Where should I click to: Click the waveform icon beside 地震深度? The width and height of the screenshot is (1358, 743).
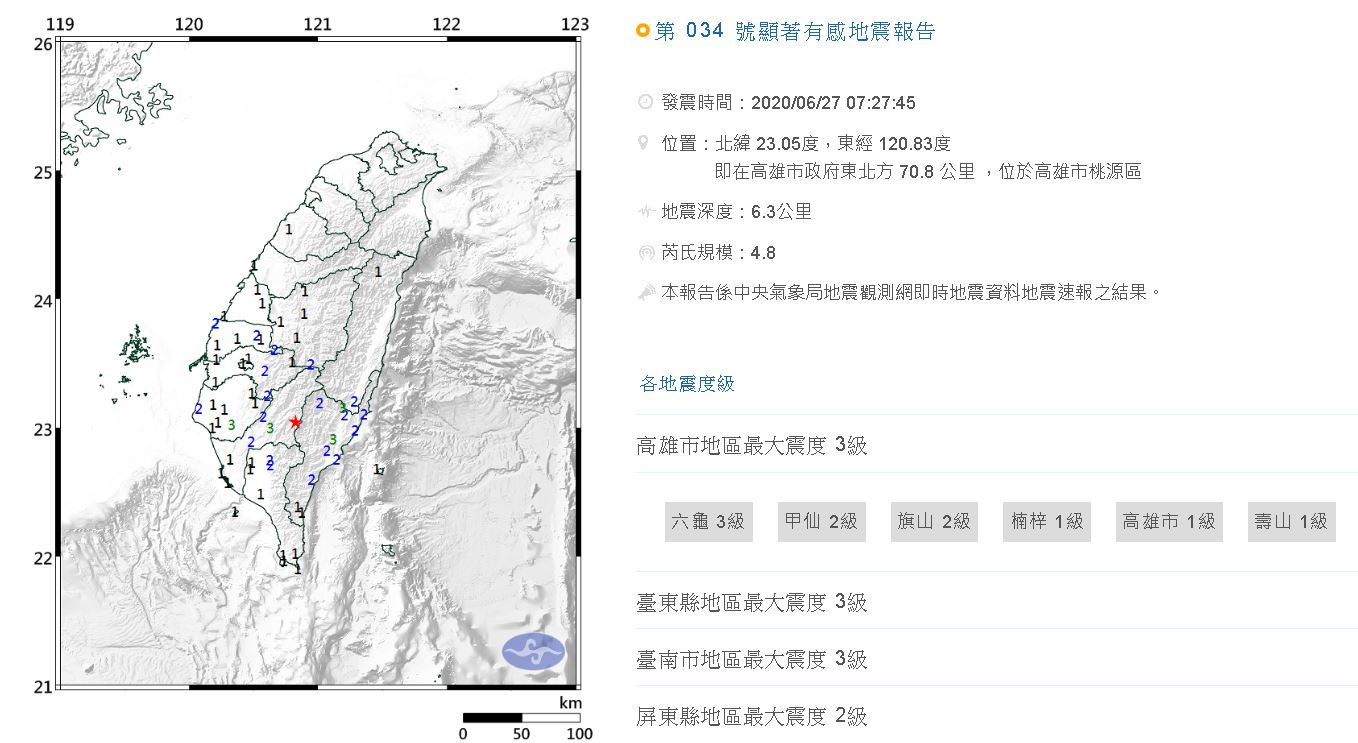645,211
